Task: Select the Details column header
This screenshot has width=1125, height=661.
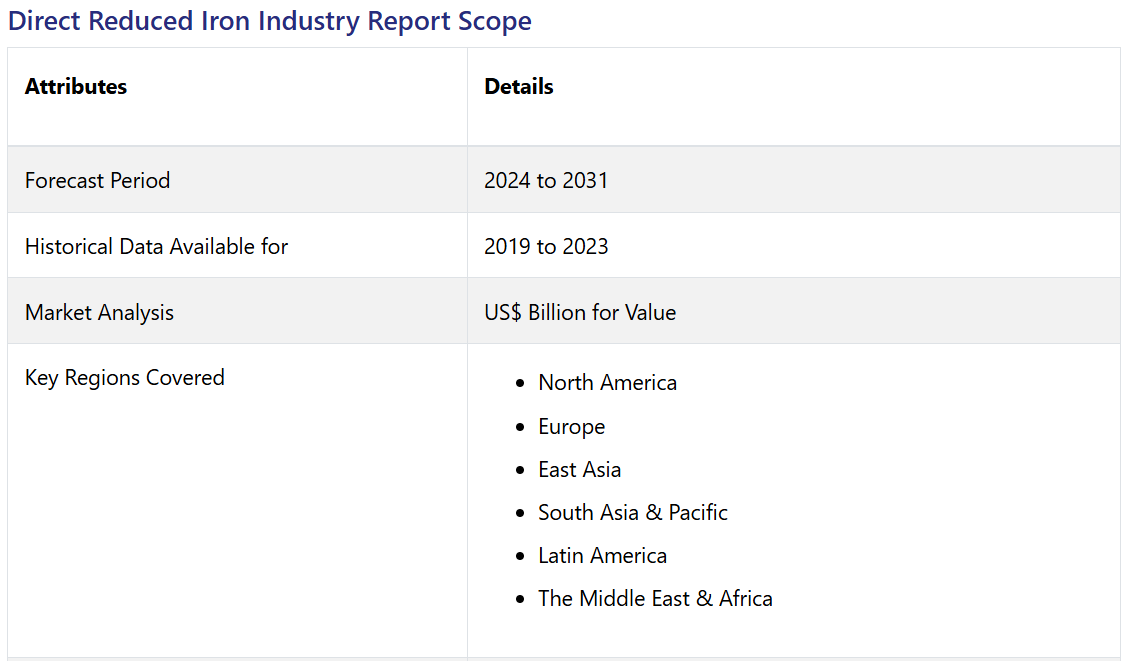Action: (518, 87)
